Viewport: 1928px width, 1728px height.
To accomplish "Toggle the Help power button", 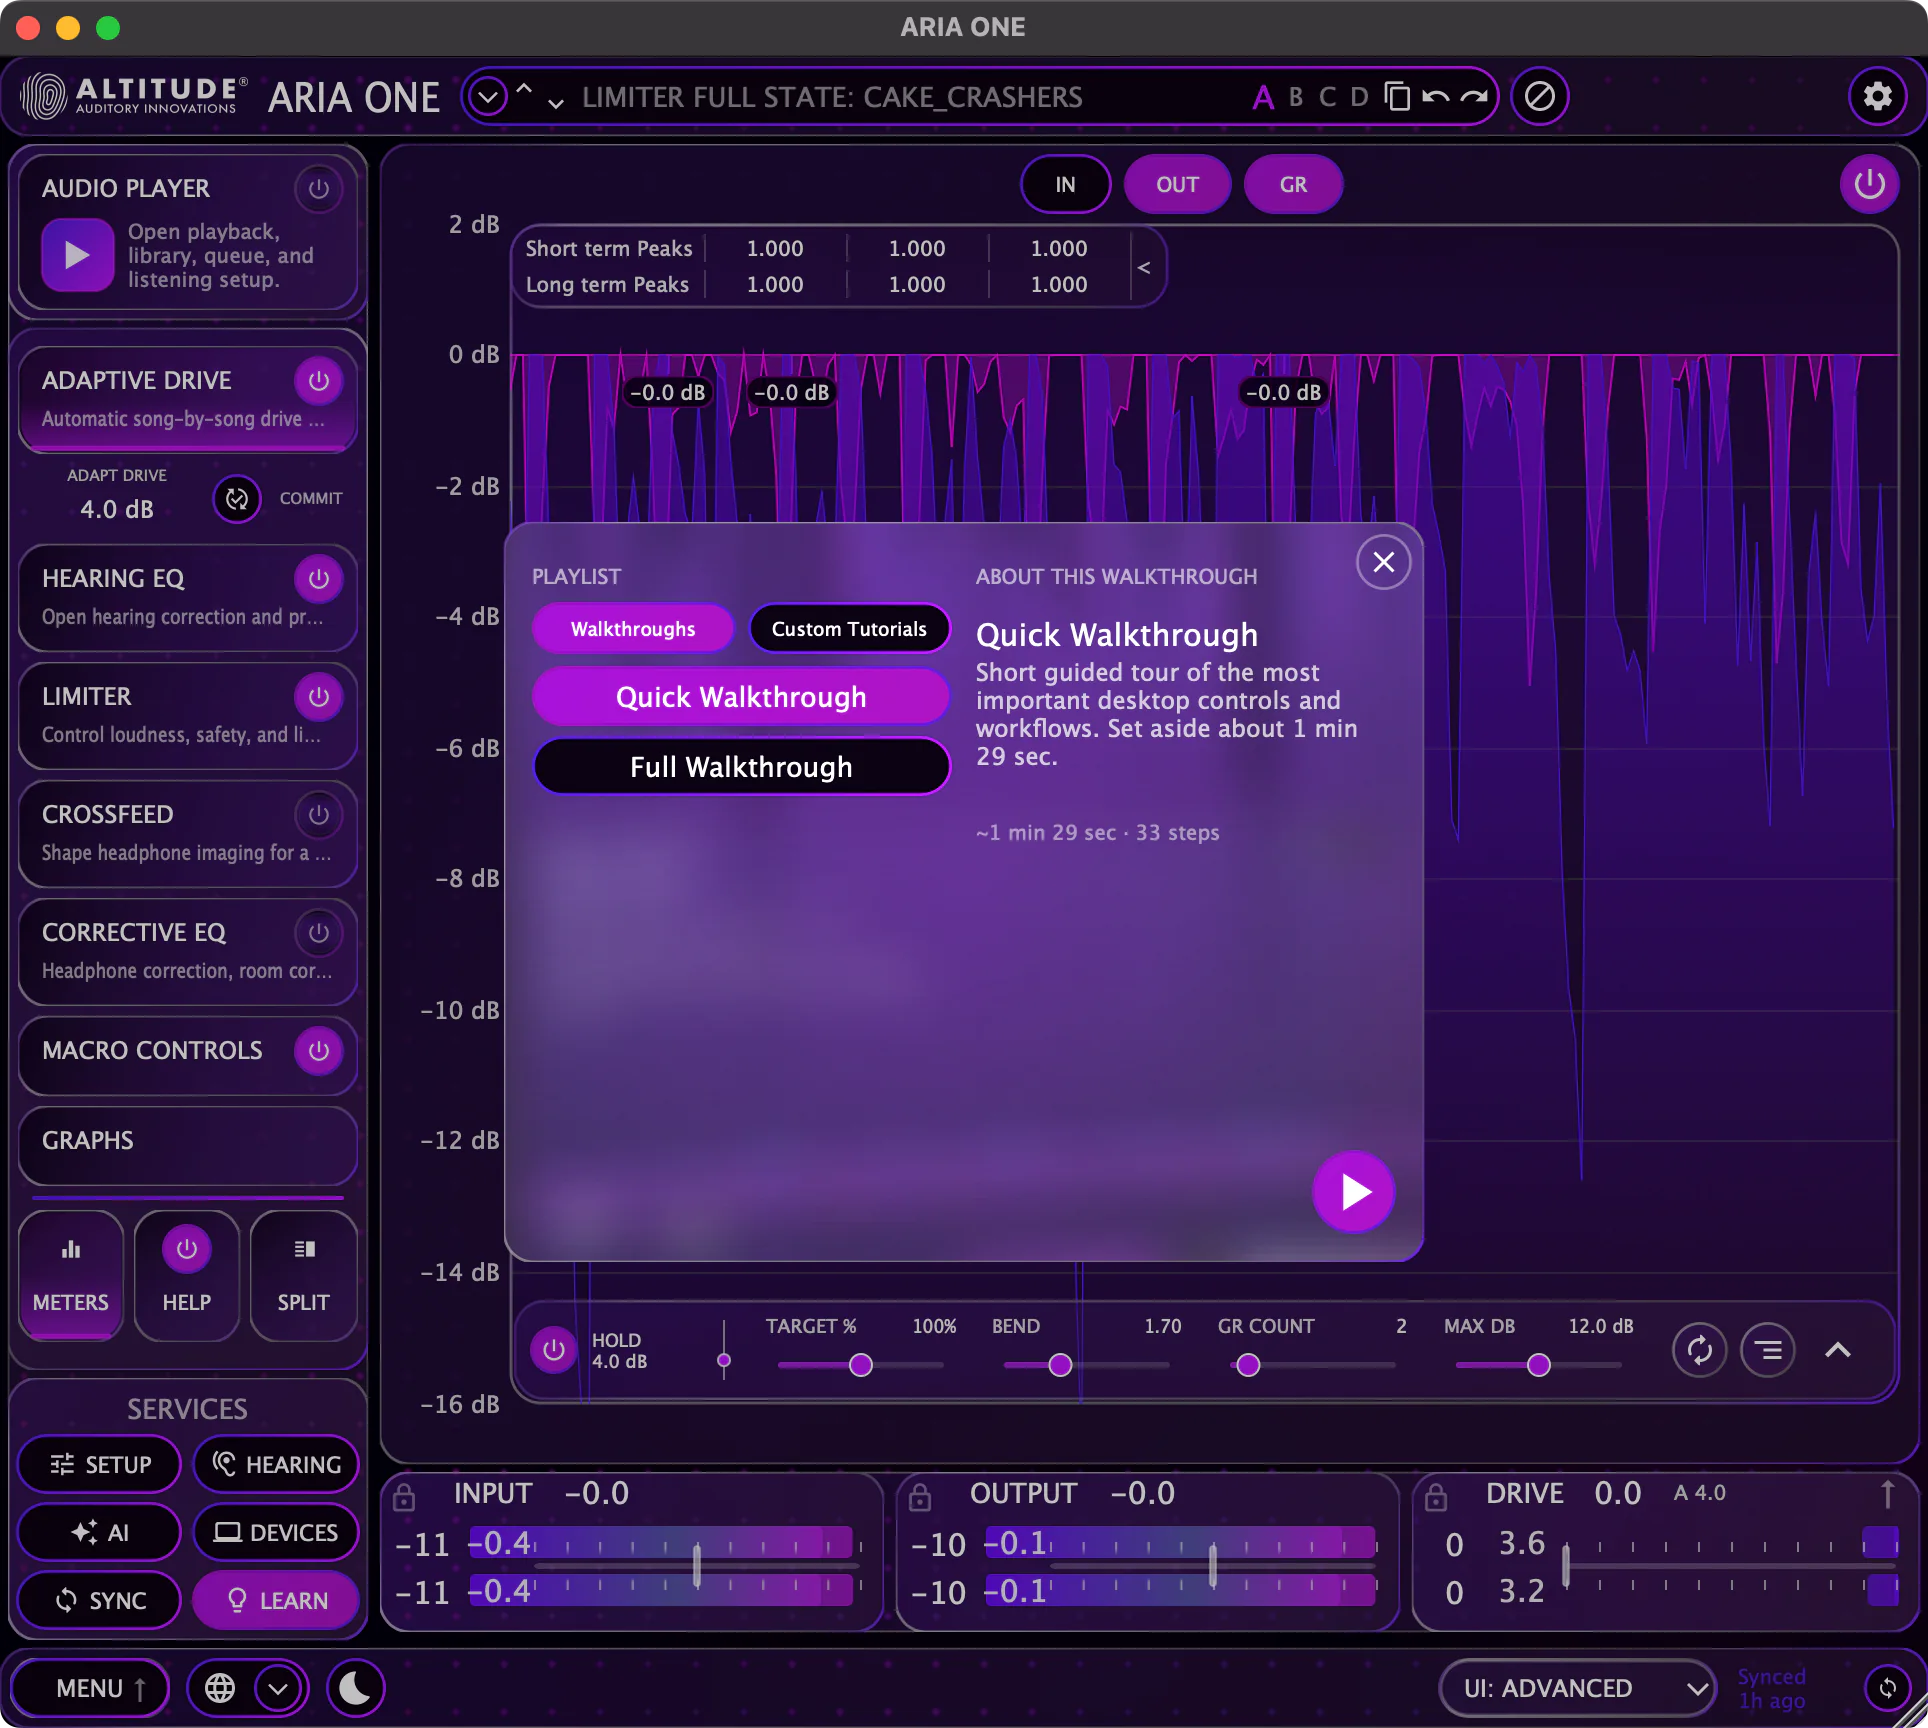I will point(187,1249).
